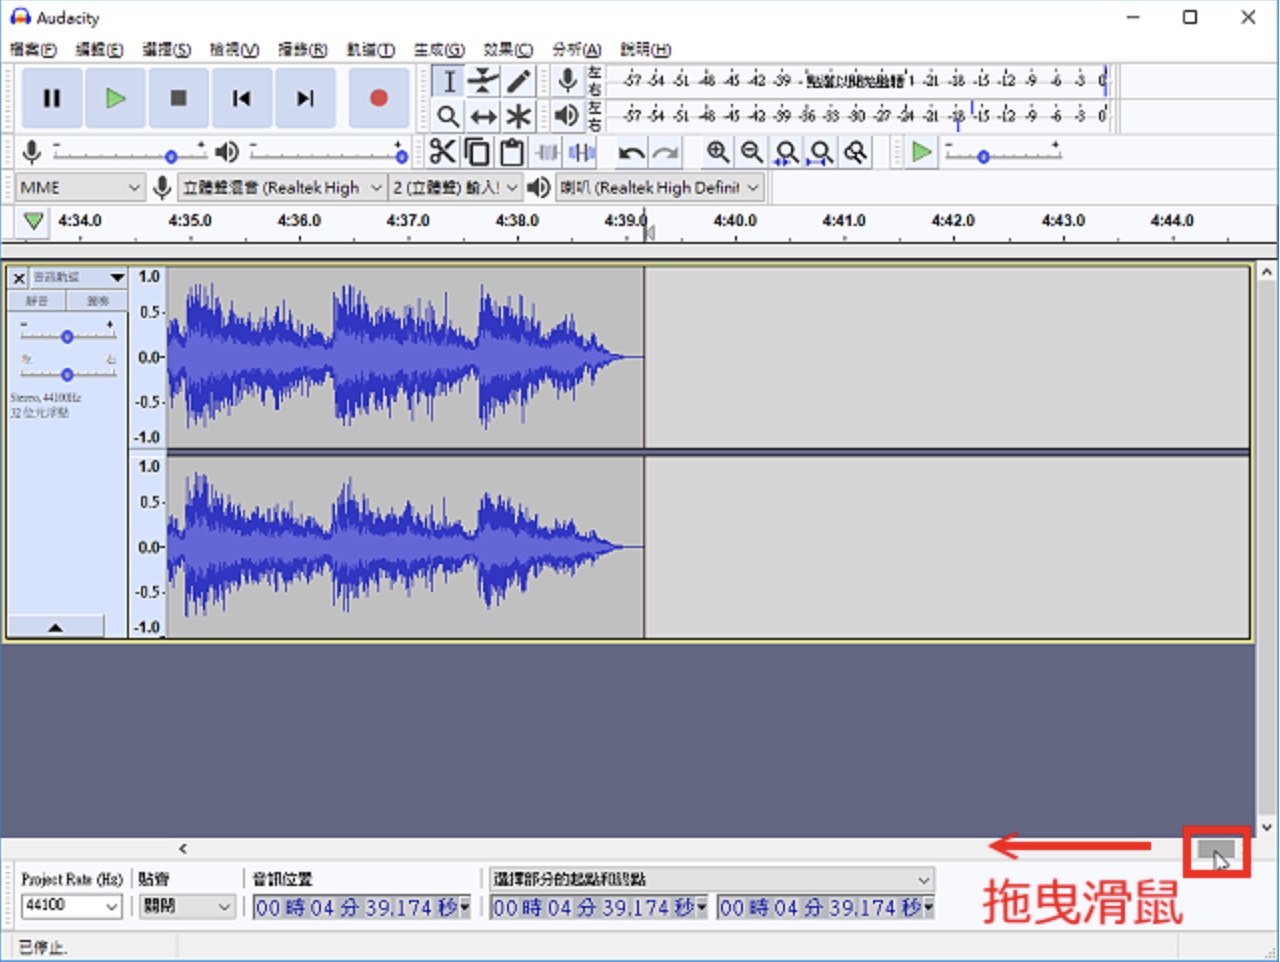Mute the audio track

coord(37,301)
